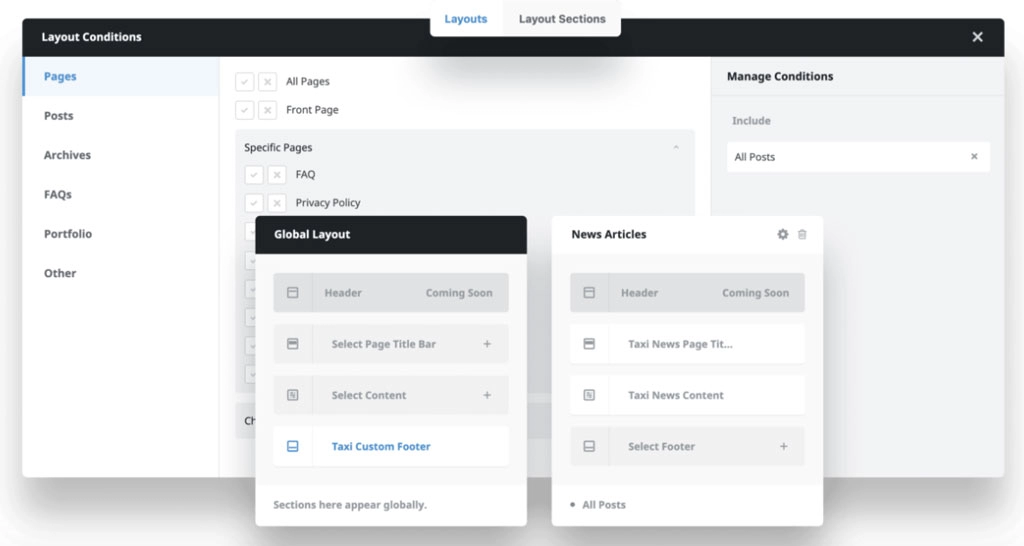
Task: Click 'Sections here appear globally.' note
Action: 350,505
